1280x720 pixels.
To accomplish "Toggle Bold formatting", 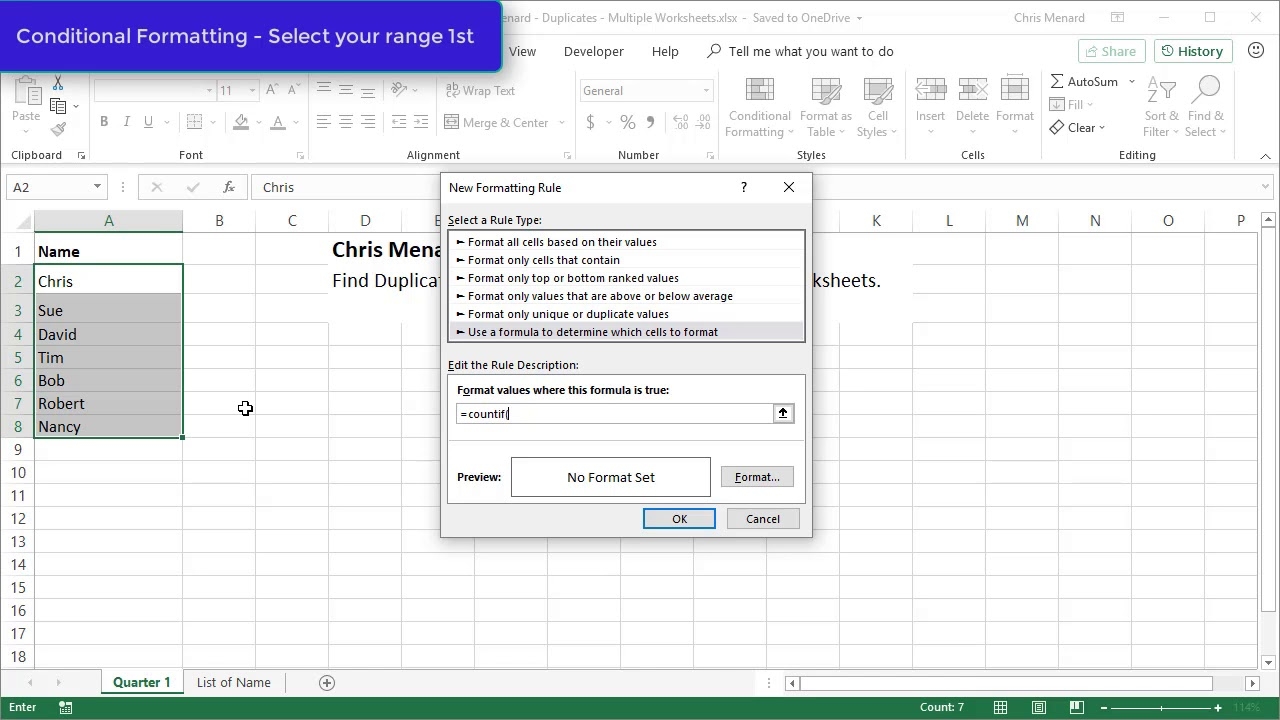I will 104,122.
